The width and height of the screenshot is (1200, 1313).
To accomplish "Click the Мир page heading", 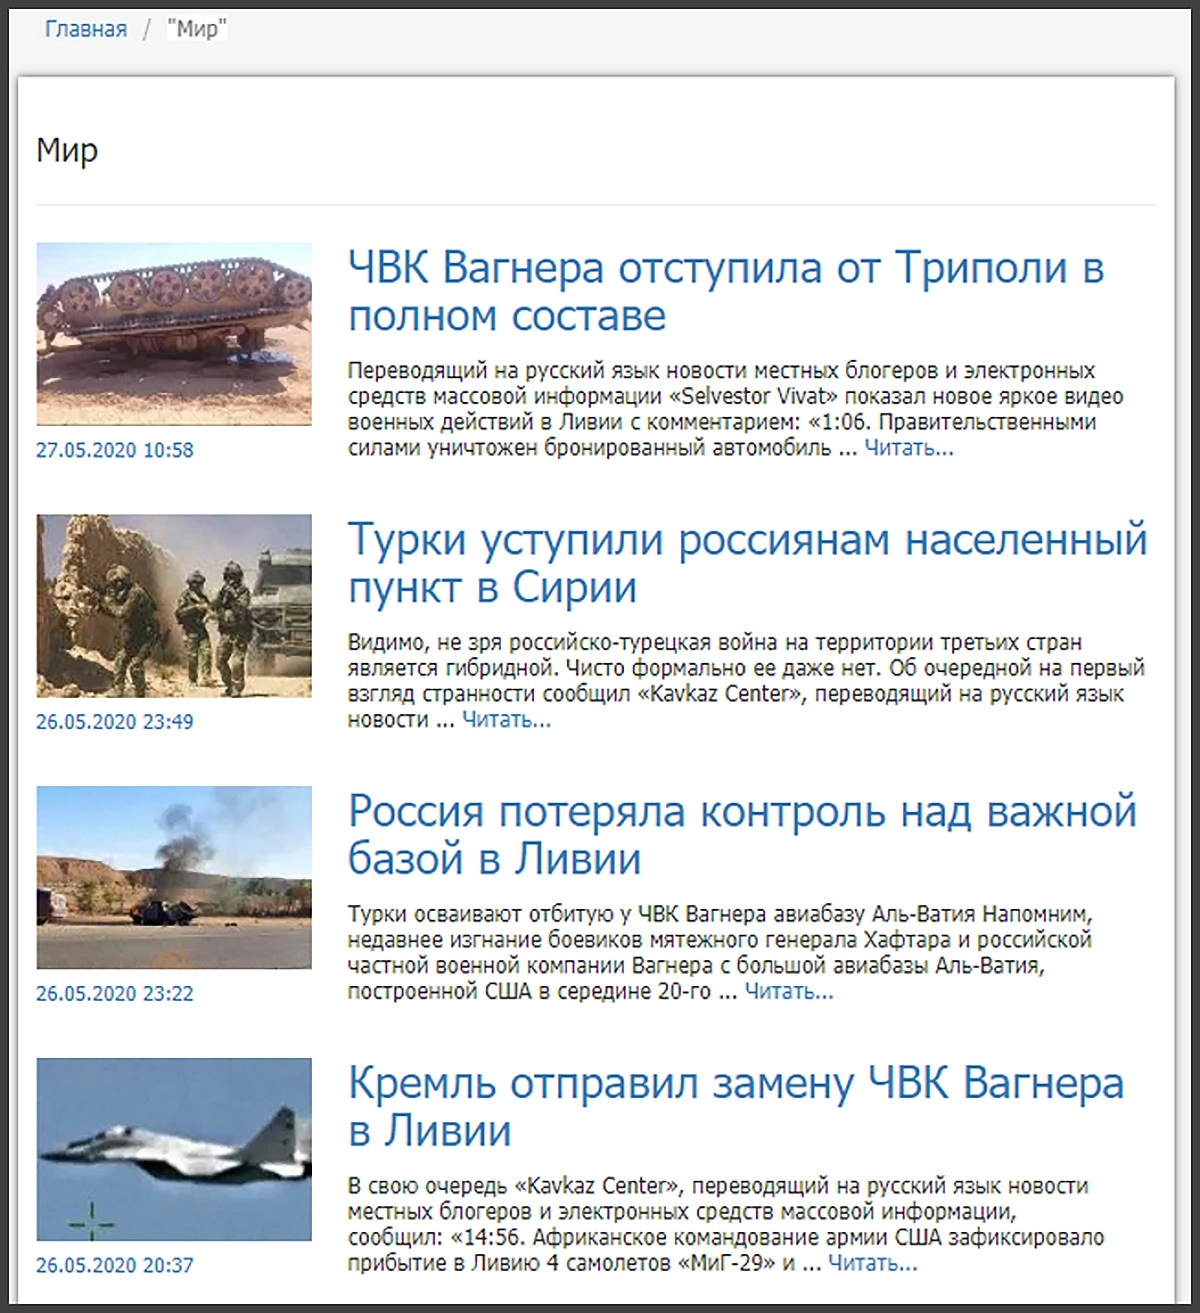I will [x=67, y=151].
